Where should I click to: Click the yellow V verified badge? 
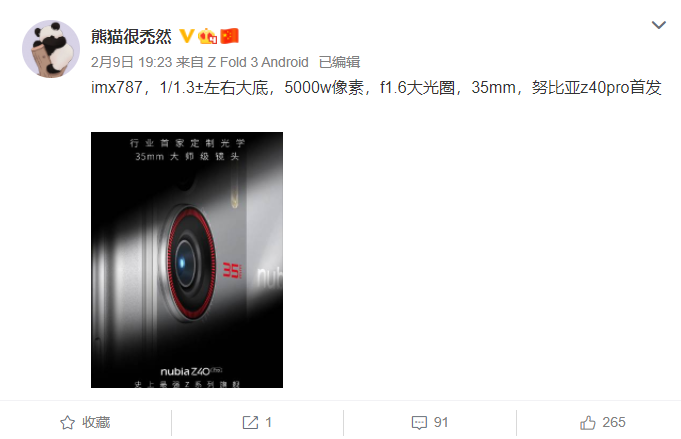click(187, 36)
